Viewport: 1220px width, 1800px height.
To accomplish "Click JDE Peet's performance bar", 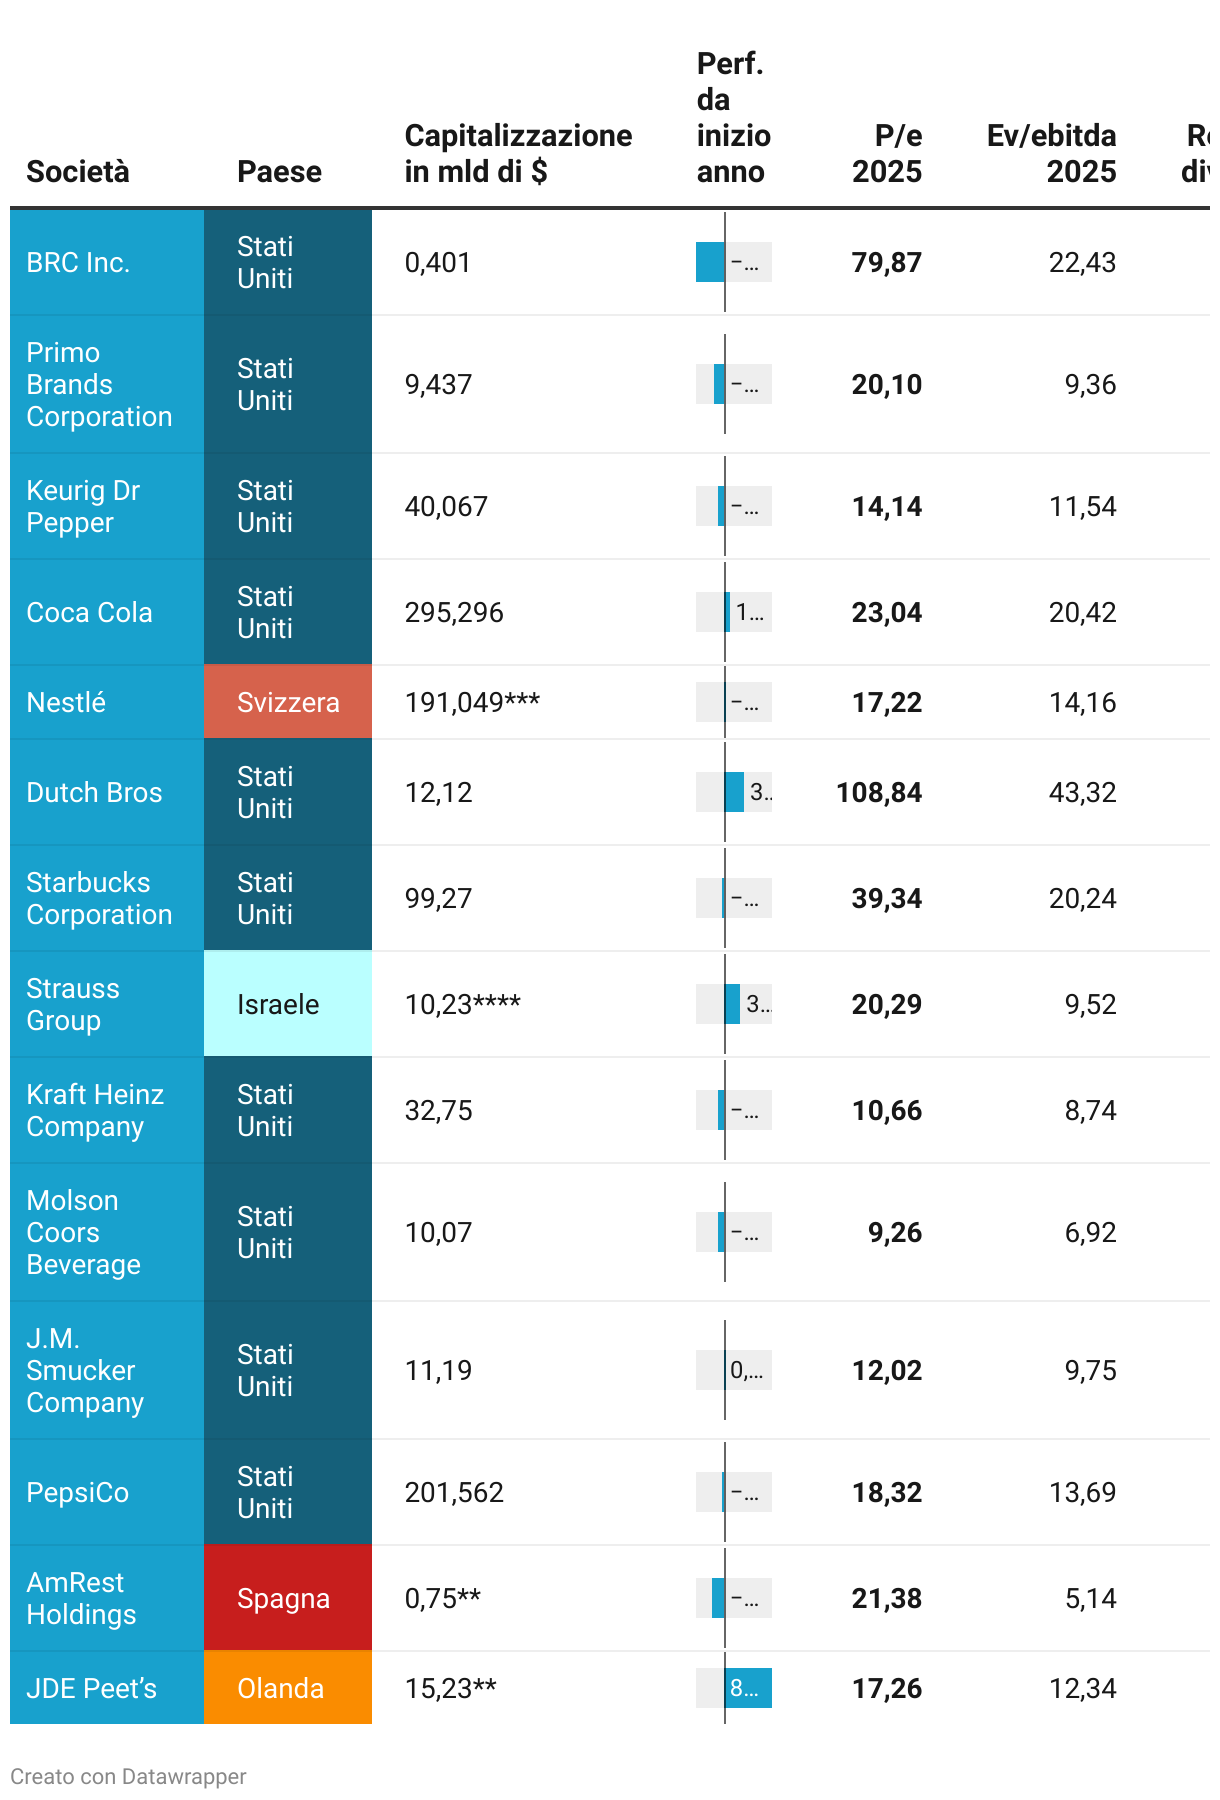I will [748, 1688].
